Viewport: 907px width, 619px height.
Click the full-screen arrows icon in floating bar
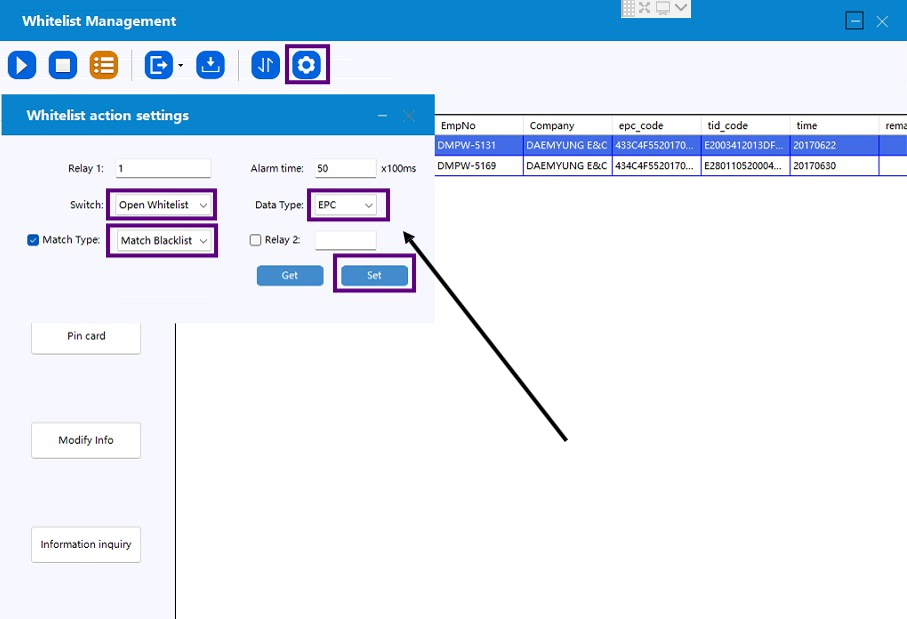644,8
